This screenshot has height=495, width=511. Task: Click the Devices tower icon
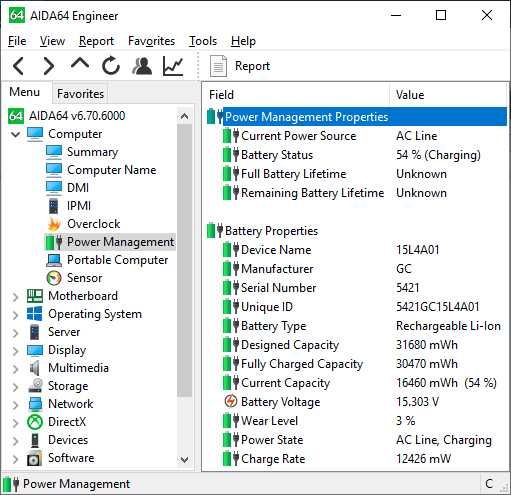35,440
